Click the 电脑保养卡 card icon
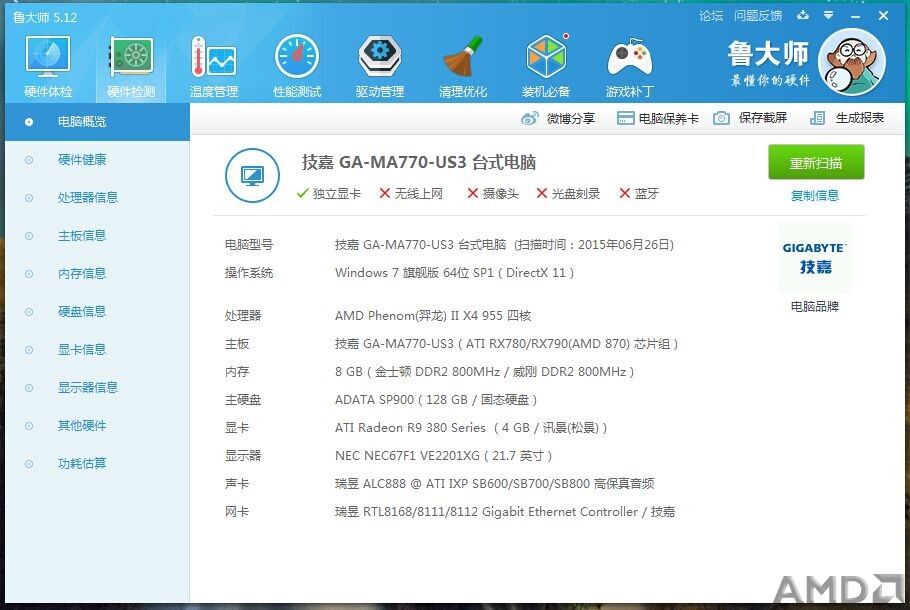 tap(625, 118)
